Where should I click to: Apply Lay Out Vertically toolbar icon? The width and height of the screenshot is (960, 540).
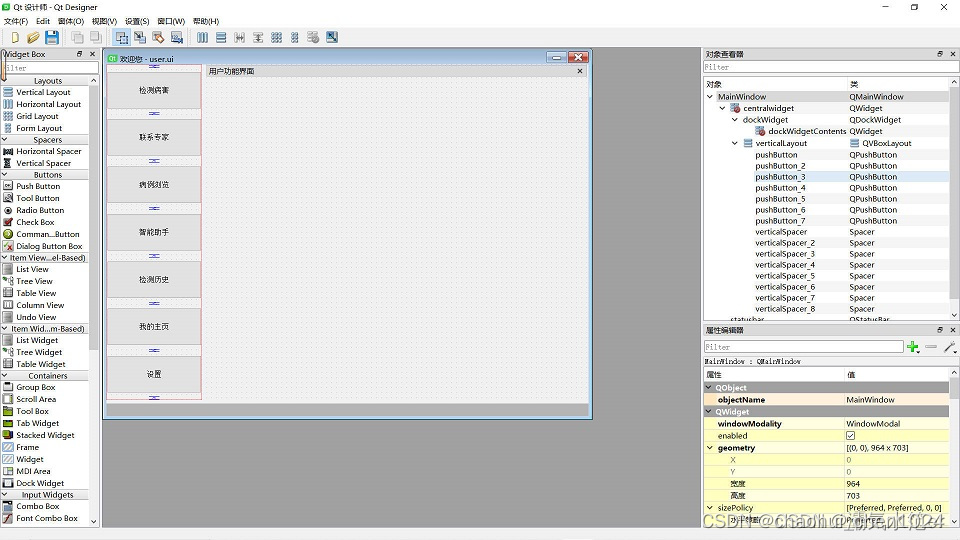pyautogui.click(x=221, y=37)
